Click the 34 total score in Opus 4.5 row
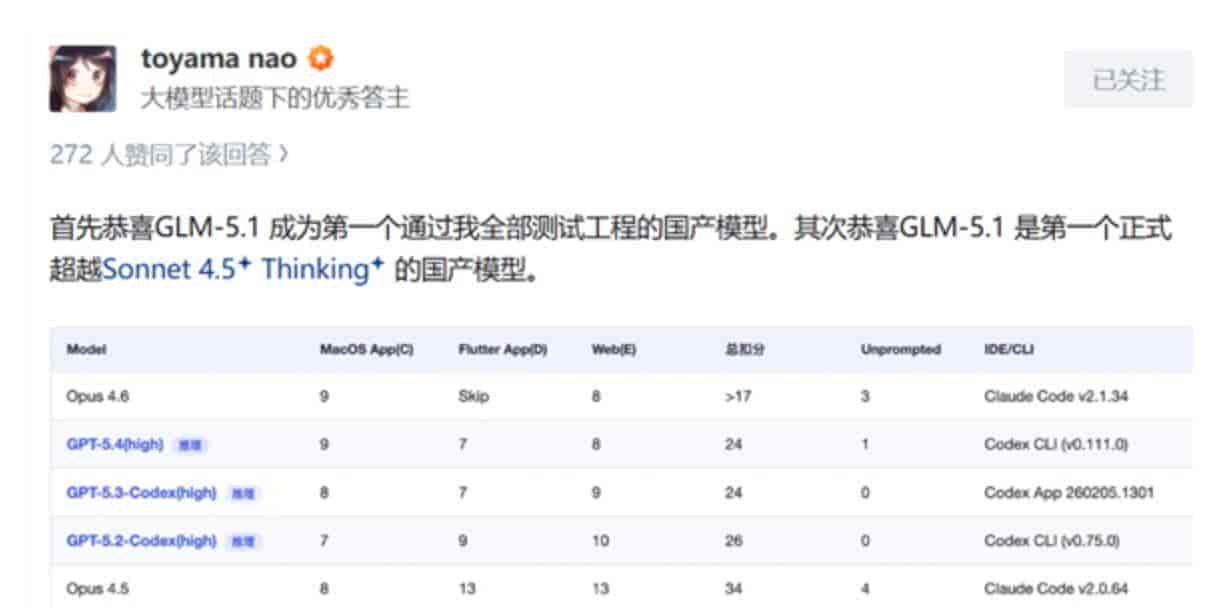This screenshot has height=608, width=1222. (734, 589)
